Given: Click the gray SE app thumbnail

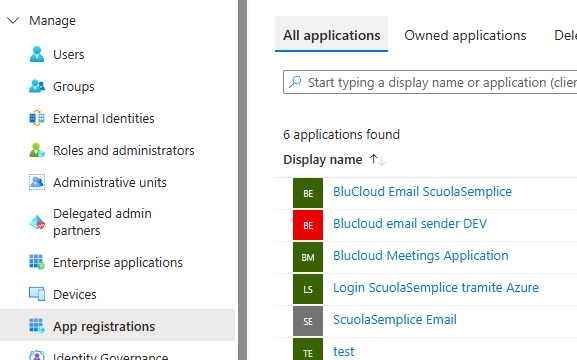Looking at the screenshot, I should (308, 321).
